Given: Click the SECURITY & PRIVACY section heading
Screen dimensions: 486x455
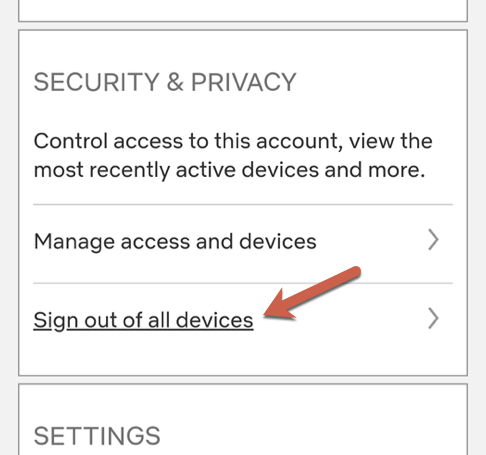Looking at the screenshot, I should pos(165,82).
